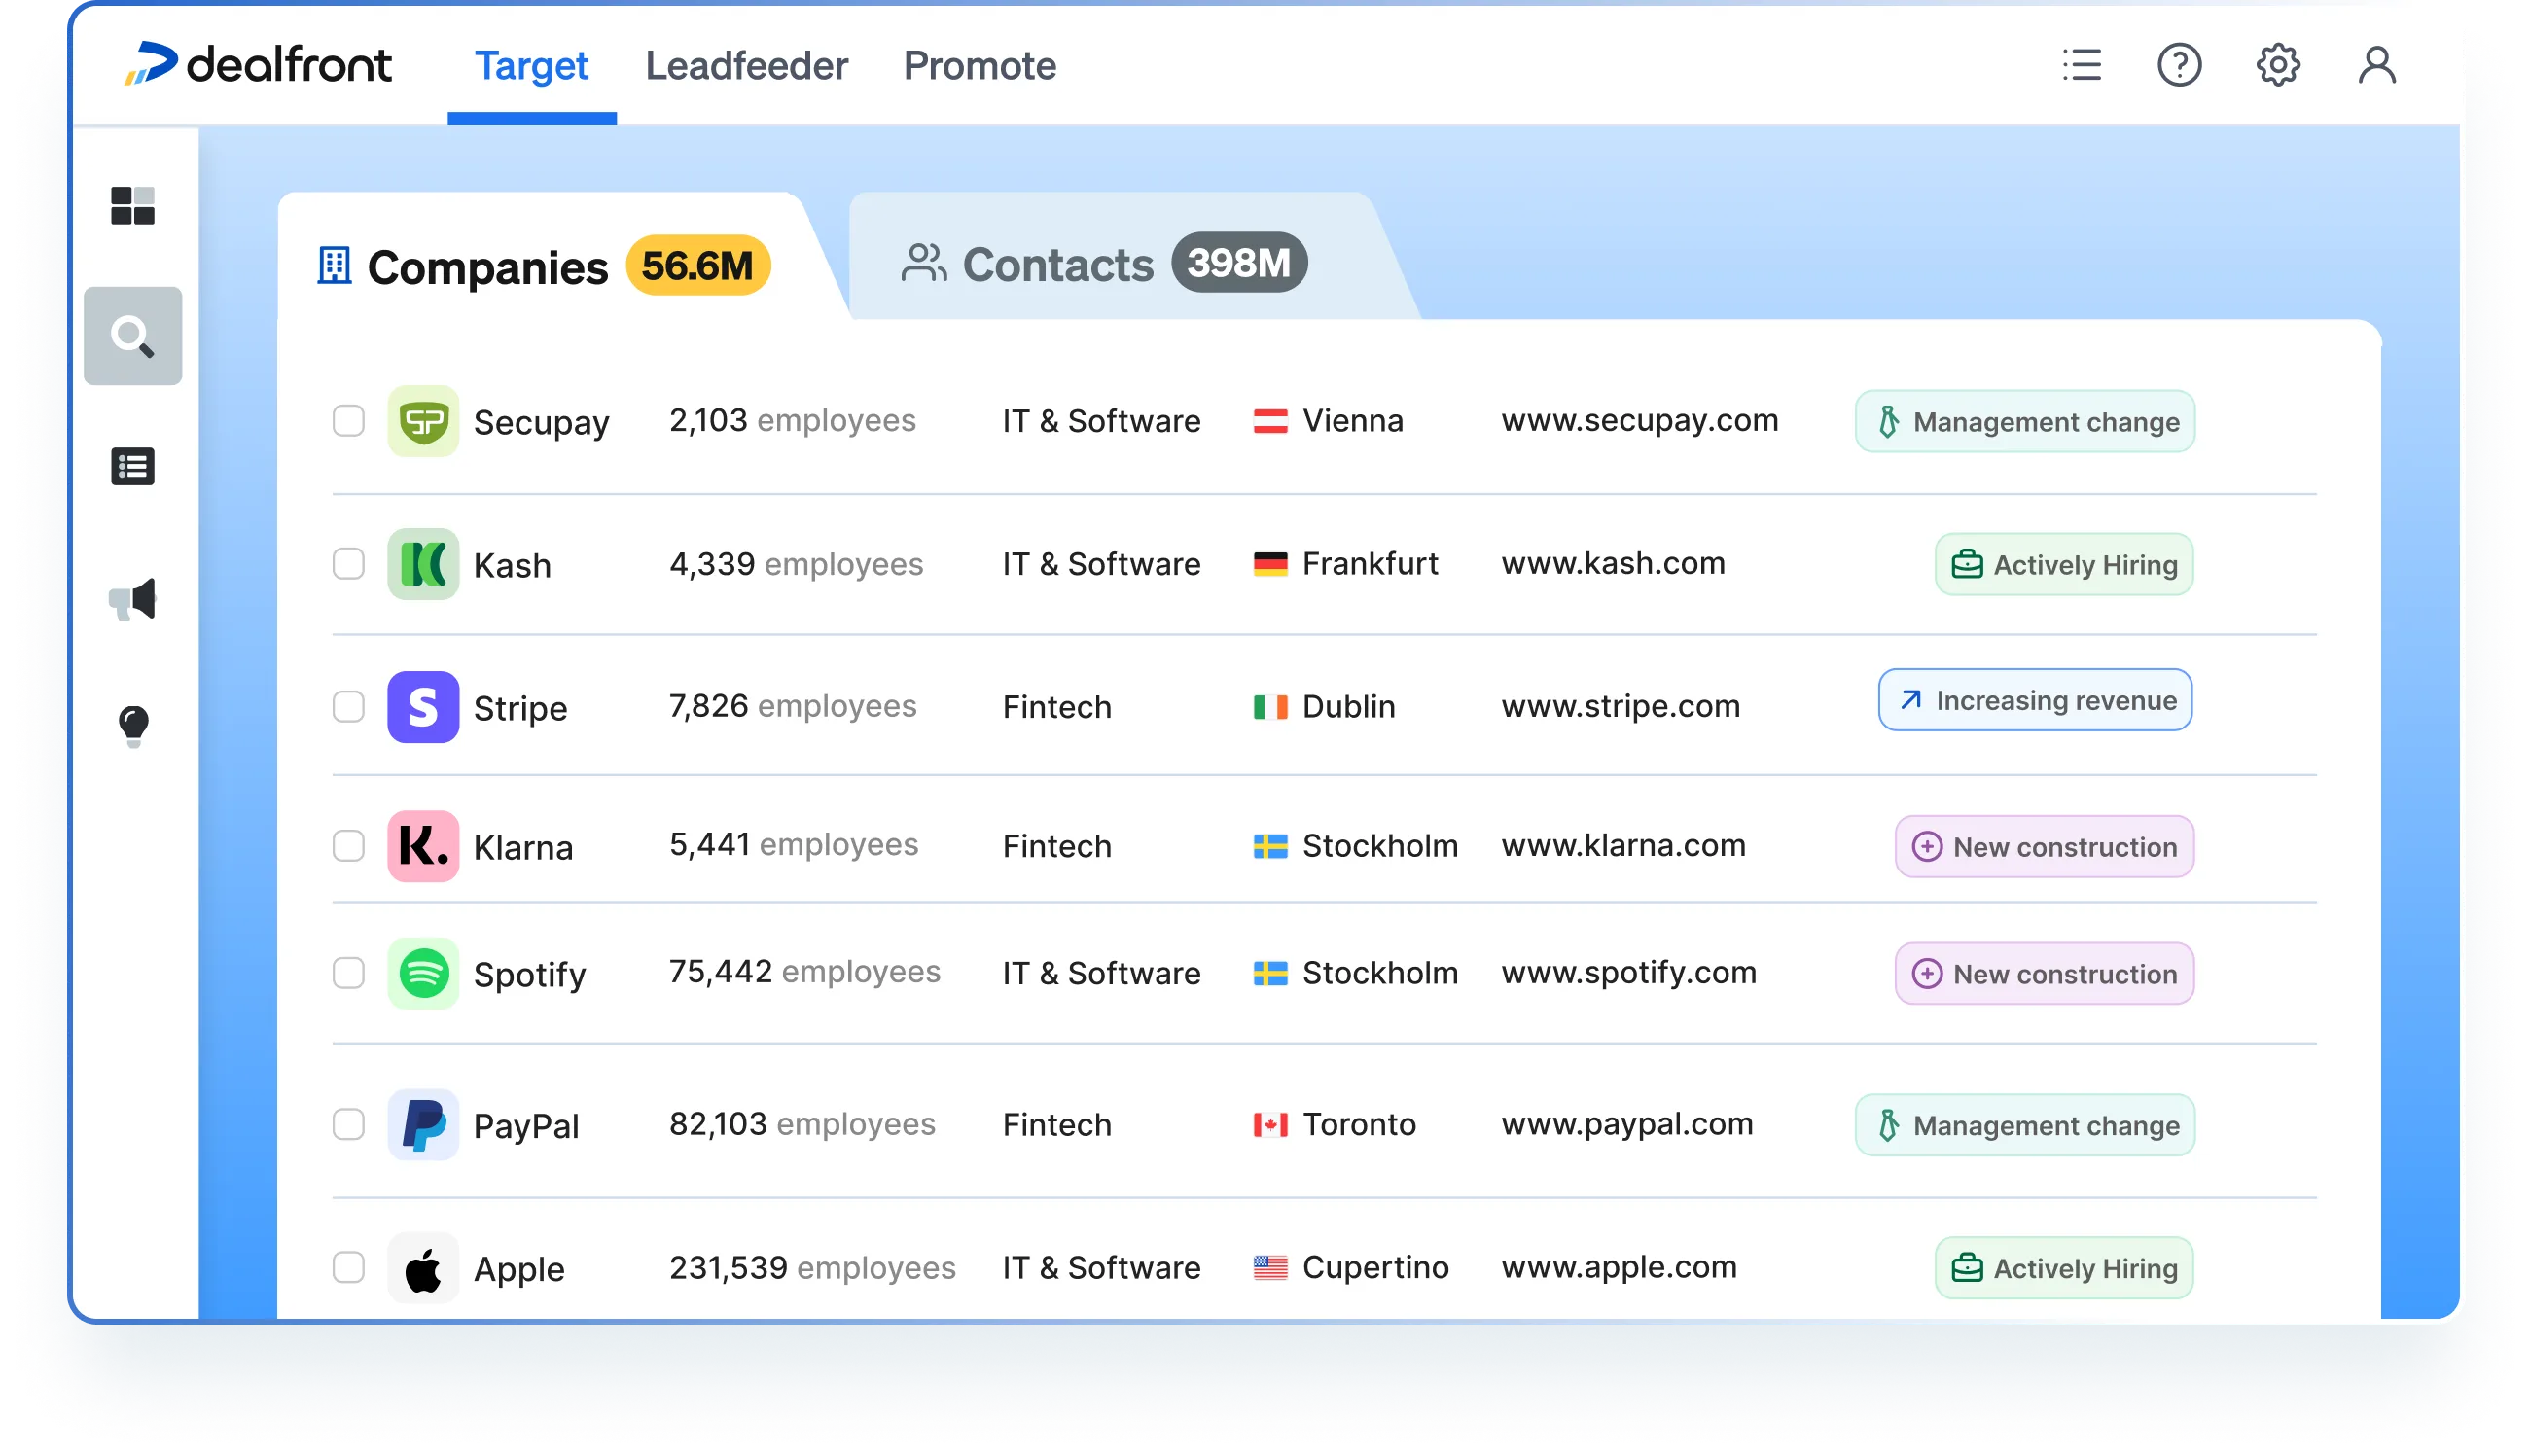Click 'IT & Software' in Kash row

coord(1101,564)
